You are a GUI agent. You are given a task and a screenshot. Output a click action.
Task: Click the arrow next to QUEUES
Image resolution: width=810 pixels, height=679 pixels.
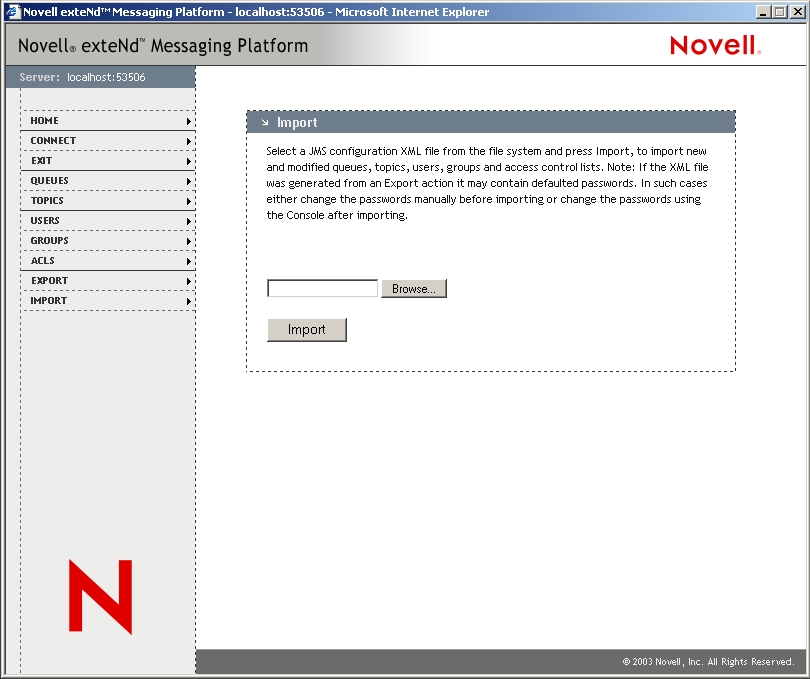click(189, 181)
